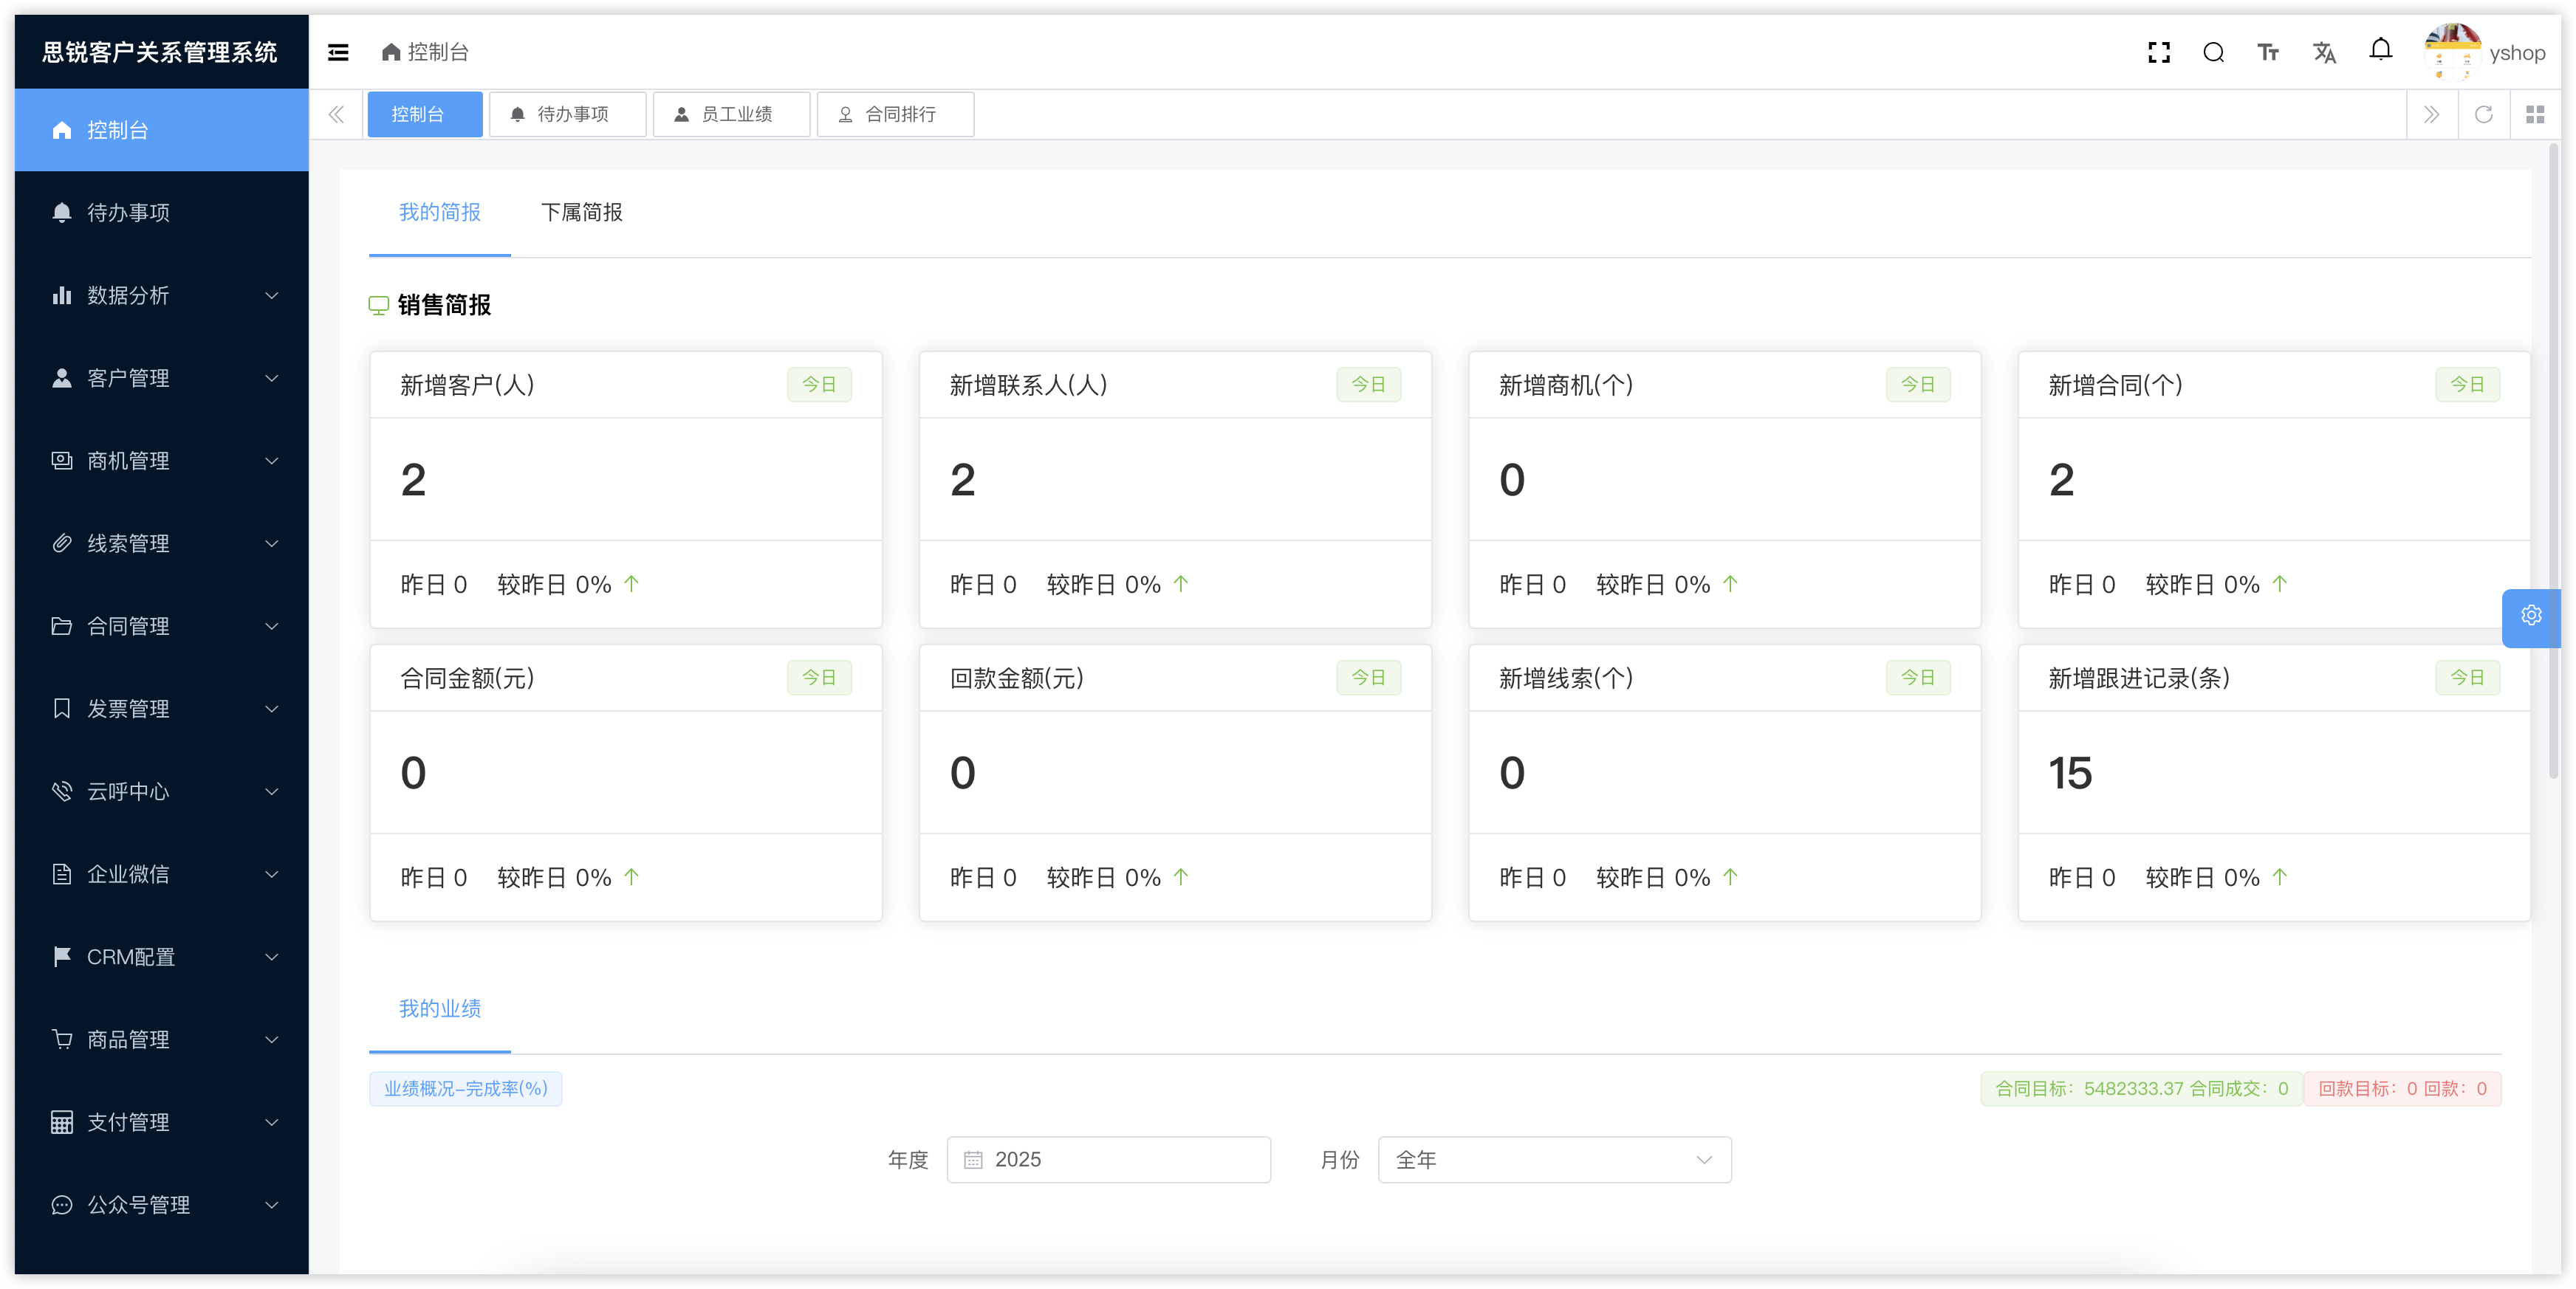The width and height of the screenshot is (2576, 1289).
Task: Click the 业绩概况-完成率(%) tag
Action: point(465,1088)
